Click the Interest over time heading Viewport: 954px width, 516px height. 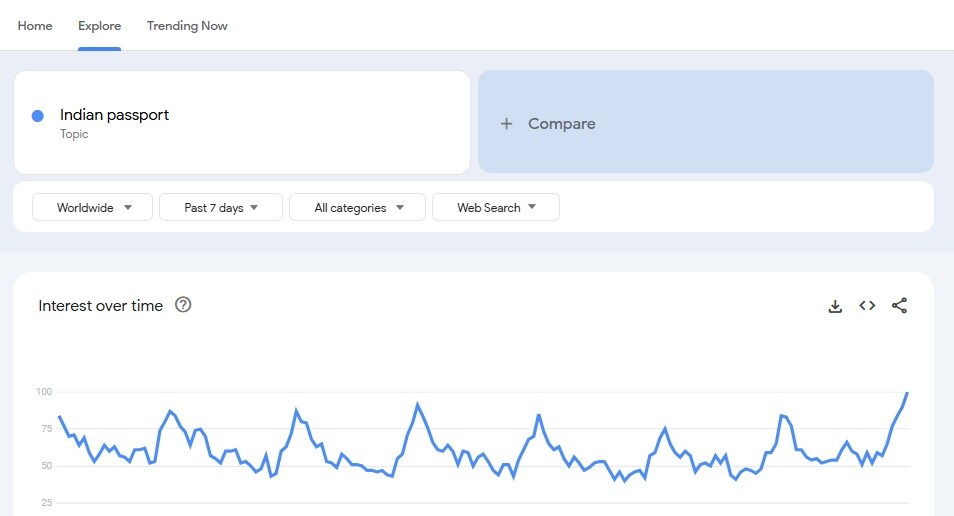(x=100, y=306)
